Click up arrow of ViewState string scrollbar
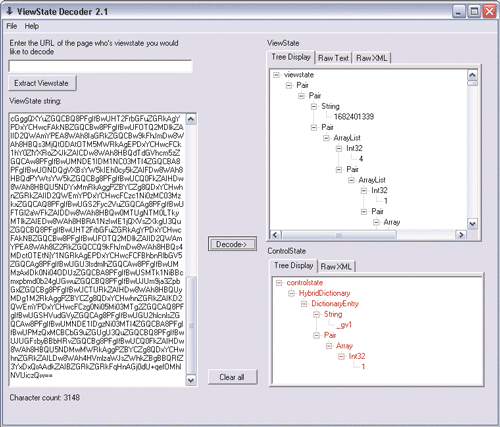This screenshot has height=427, width=500. click(x=191, y=119)
